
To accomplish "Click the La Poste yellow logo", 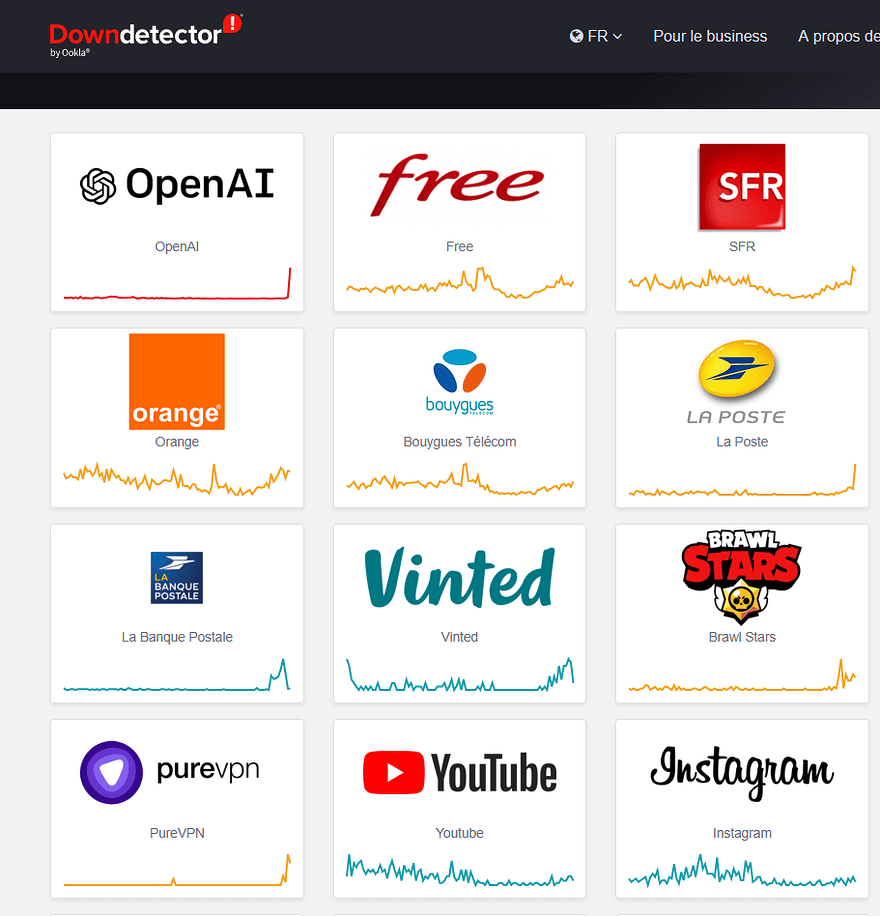I will click(x=742, y=381).
